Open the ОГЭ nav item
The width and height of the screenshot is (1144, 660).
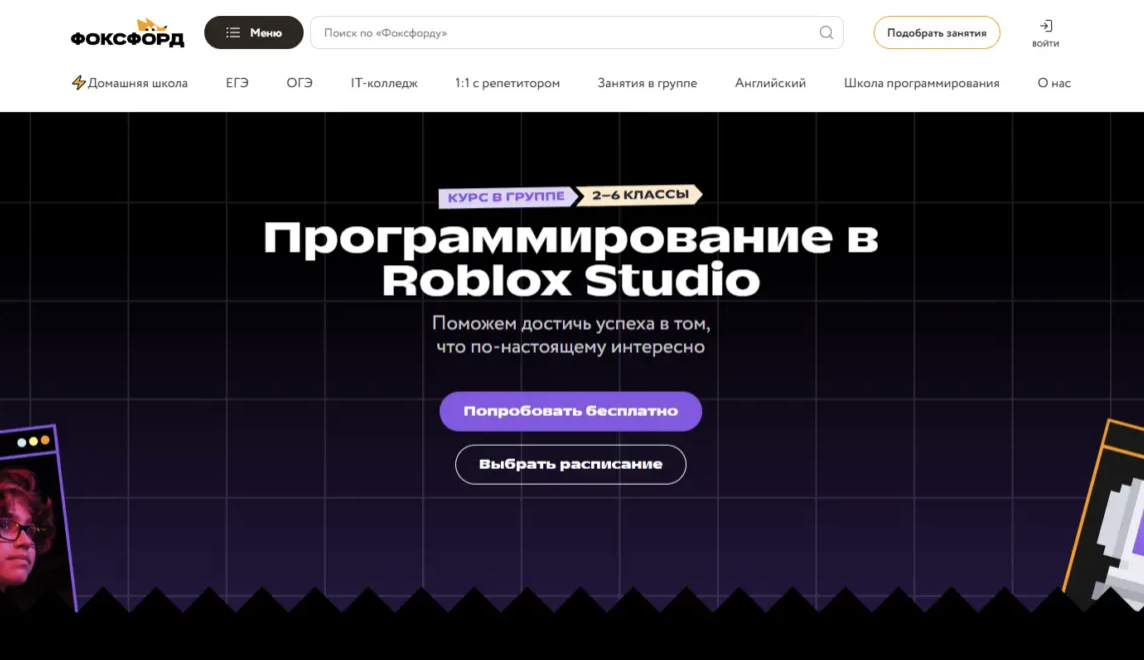[299, 83]
